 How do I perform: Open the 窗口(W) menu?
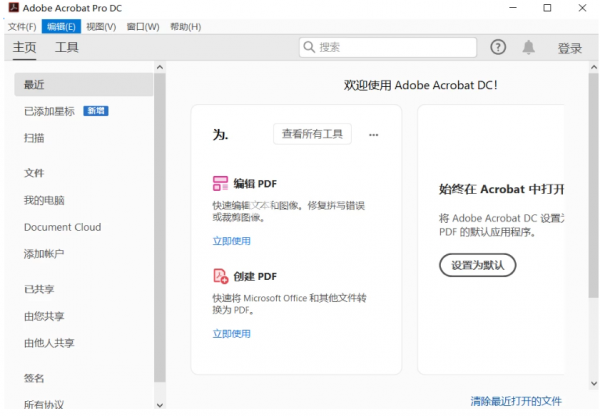(143, 27)
